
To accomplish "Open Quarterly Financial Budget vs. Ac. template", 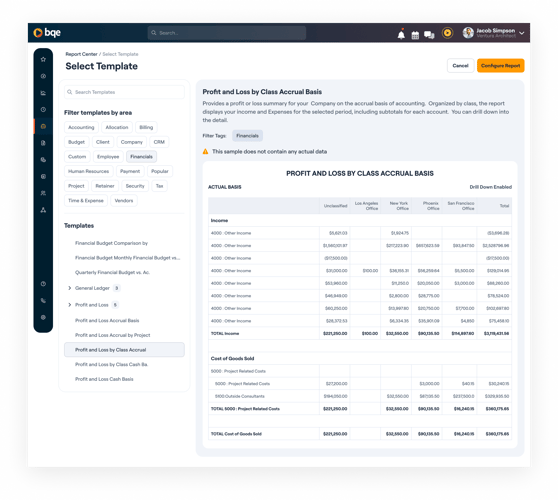I will click(112, 272).
